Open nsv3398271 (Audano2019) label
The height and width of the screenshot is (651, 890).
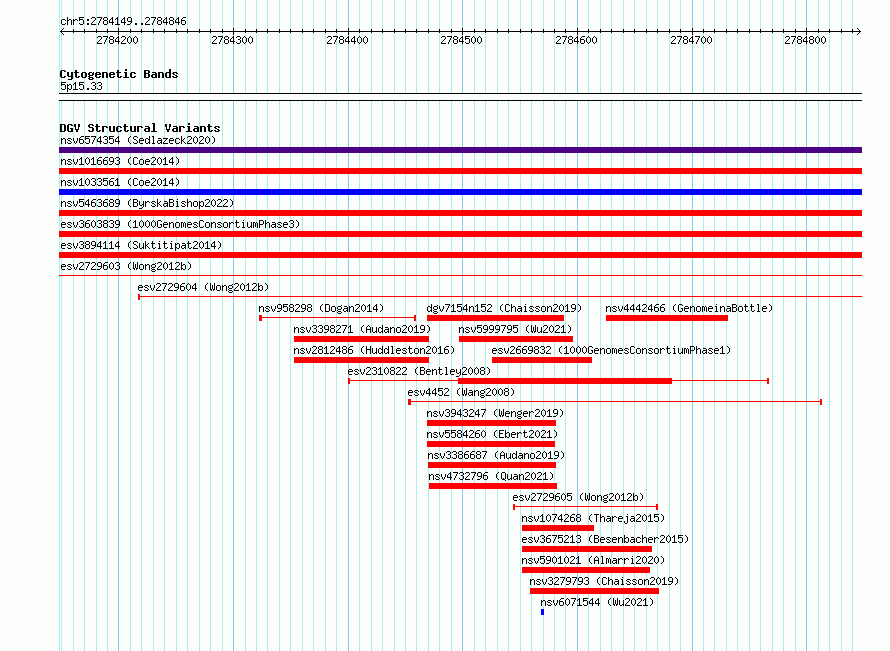click(x=362, y=329)
